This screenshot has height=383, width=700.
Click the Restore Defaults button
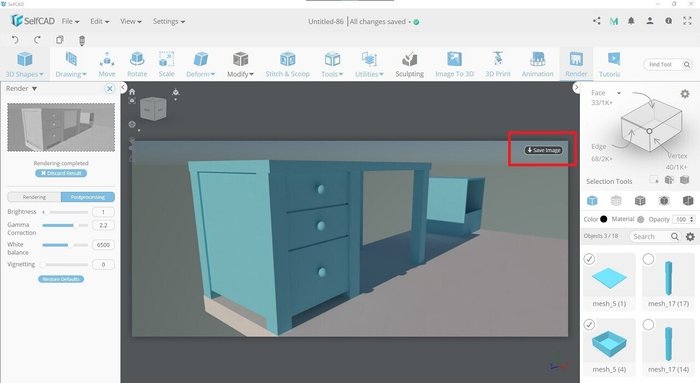tap(61, 279)
